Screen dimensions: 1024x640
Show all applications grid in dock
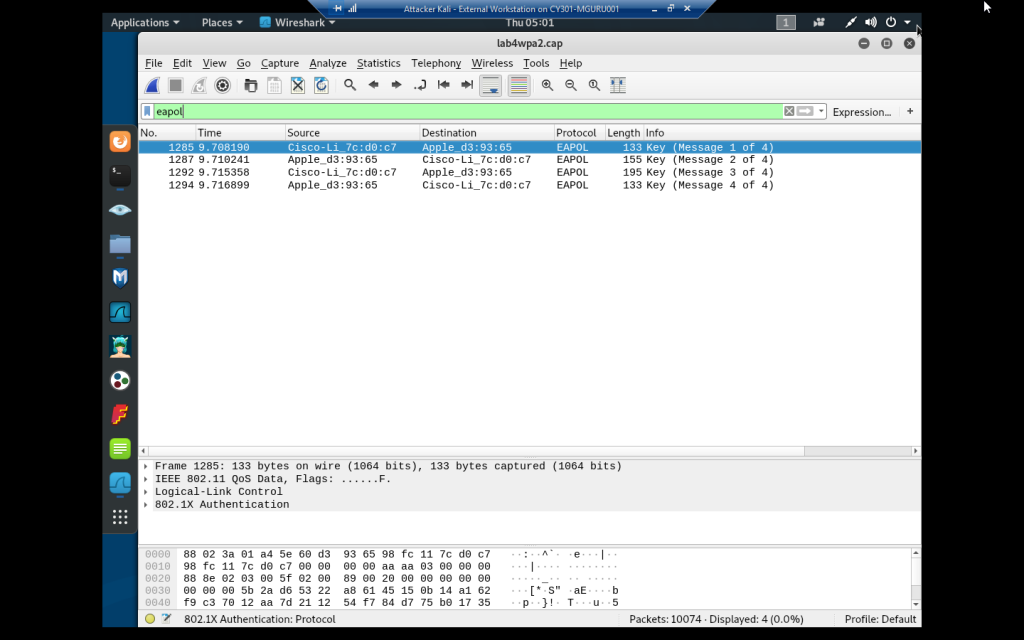point(120,517)
